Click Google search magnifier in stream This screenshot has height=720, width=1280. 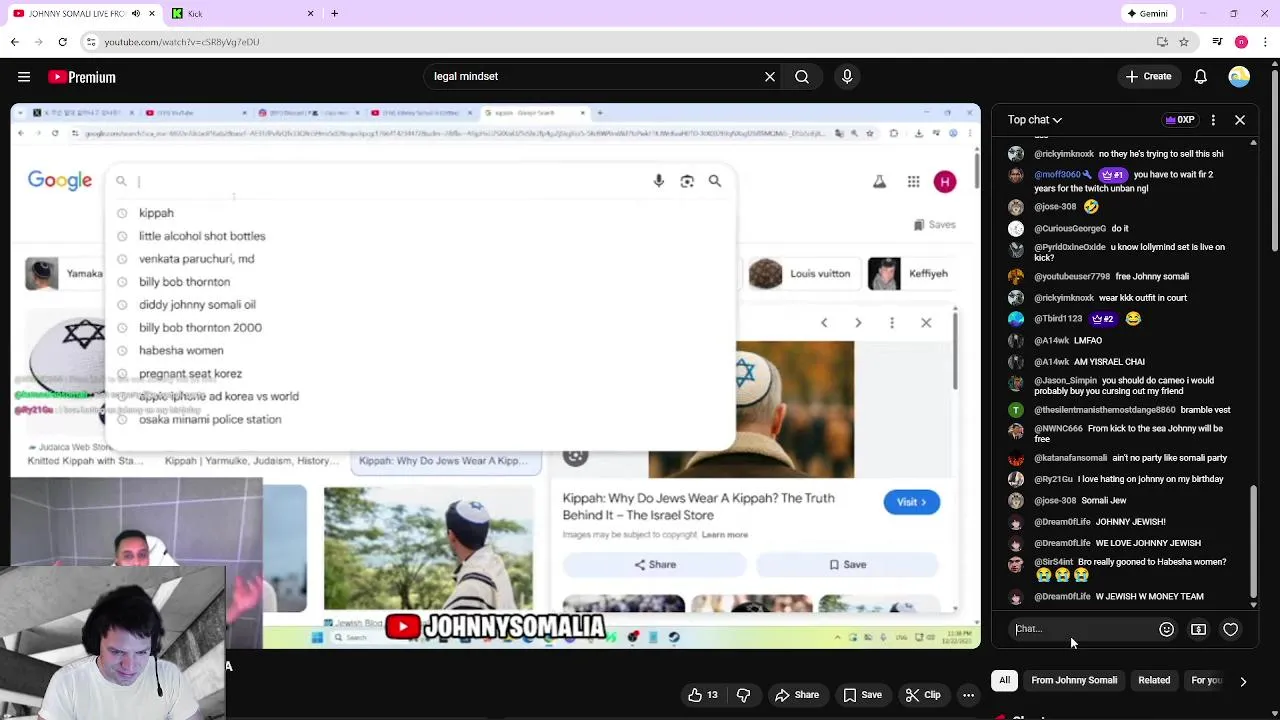pyautogui.click(x=715, y=181)
